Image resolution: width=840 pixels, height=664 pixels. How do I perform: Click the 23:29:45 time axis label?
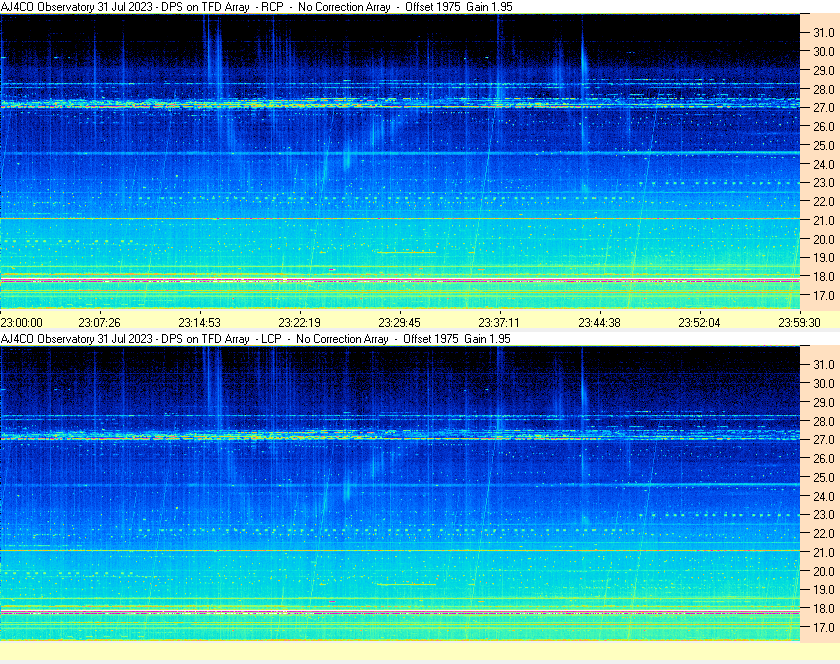(x=400, y=323)
